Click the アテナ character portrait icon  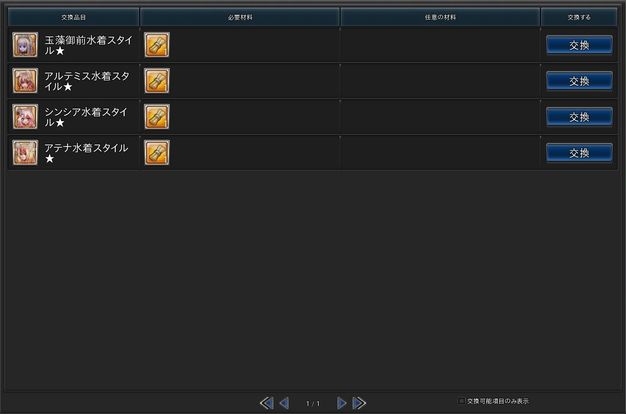click(x=25, y=153)
